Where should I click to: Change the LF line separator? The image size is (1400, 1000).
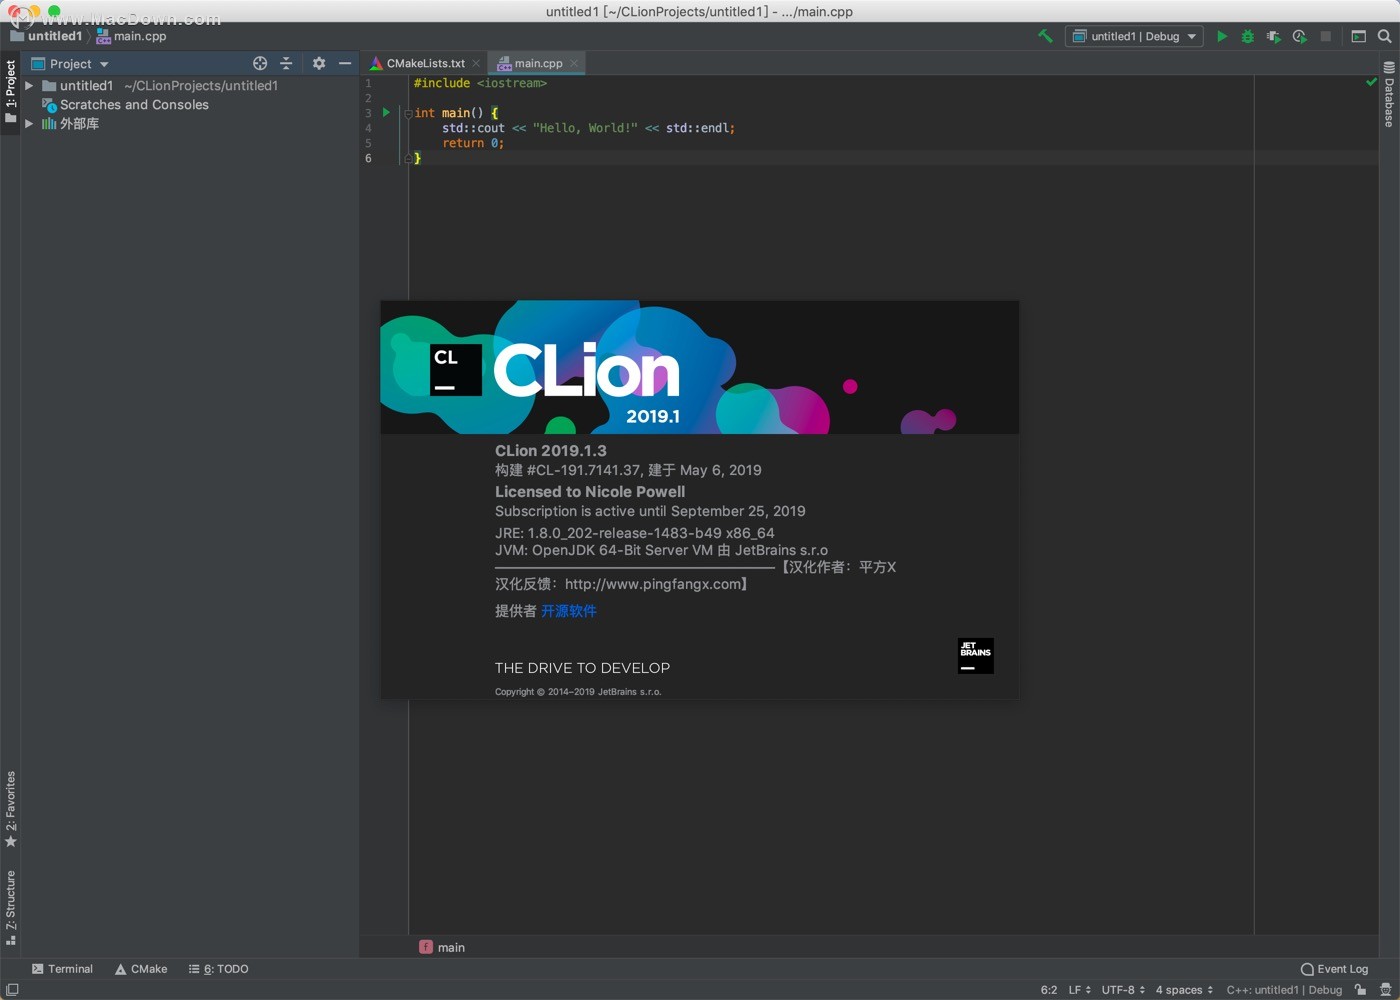pos(1080,990)
